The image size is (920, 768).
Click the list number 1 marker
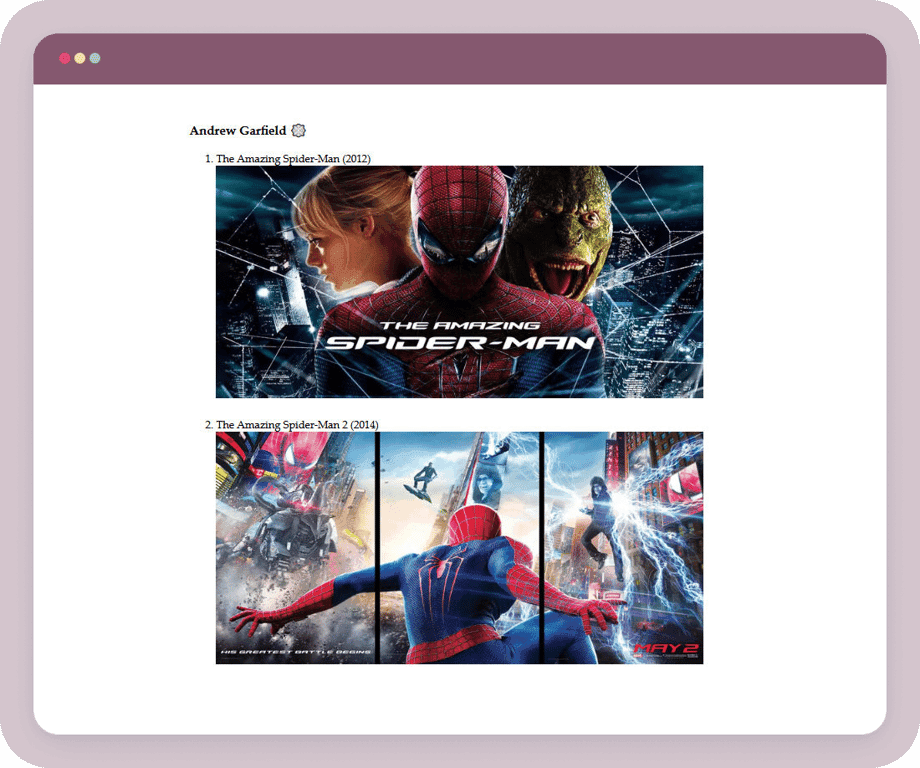coord(208,159)
